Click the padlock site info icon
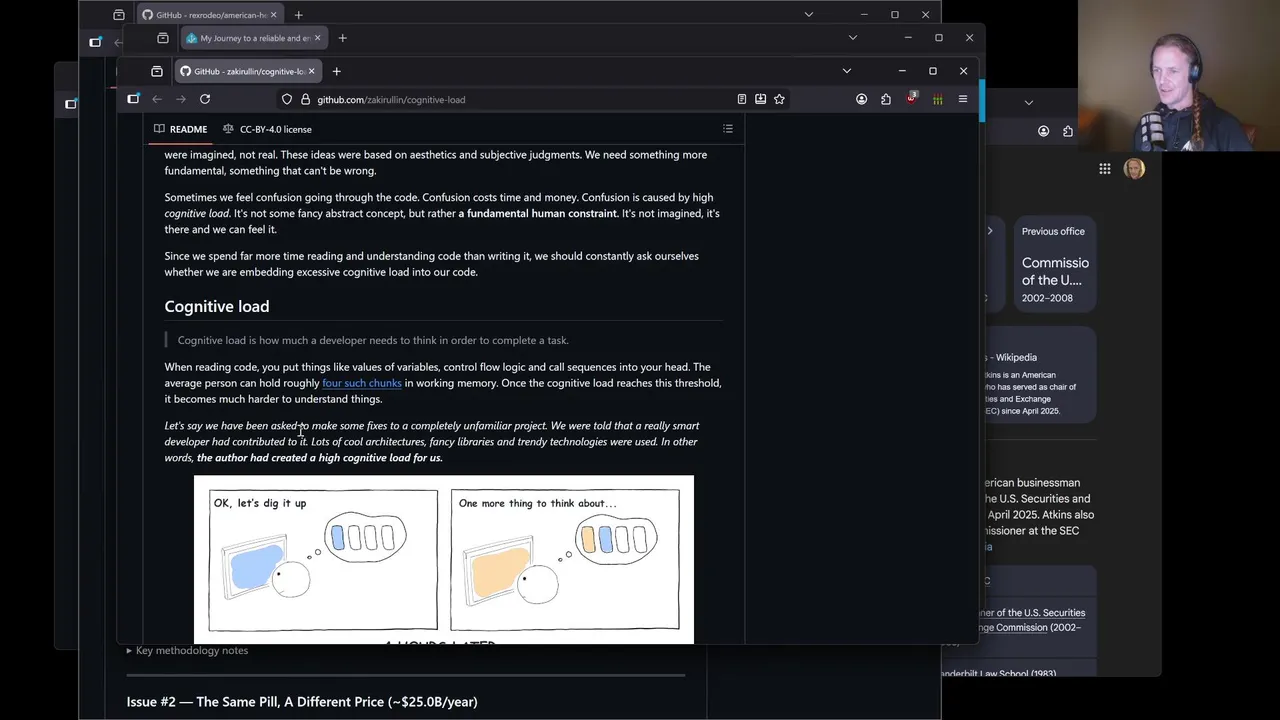Screen dimensions: 1280x720 [305, 99]
